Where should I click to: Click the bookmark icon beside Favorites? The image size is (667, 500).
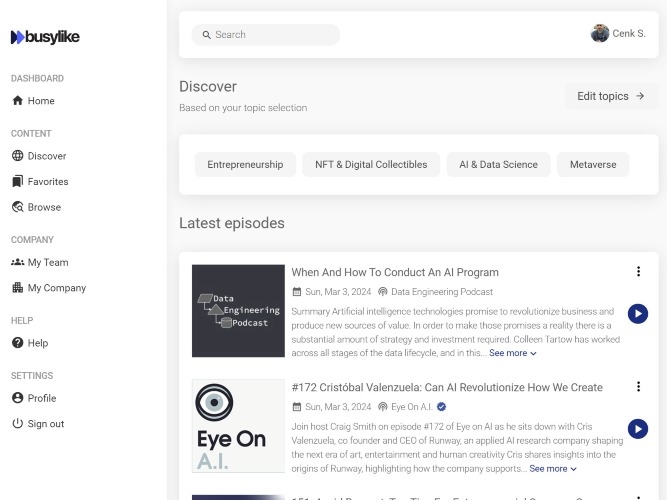[17, 181]
